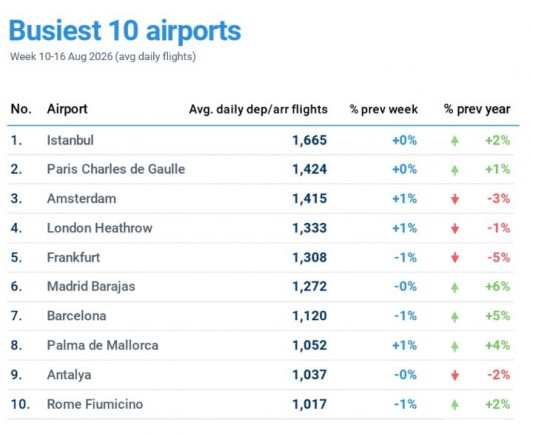This screenshot has width=533, height=437.
Task: Click Istanbul's 1,665 flights value
Action: coord(309,140)
